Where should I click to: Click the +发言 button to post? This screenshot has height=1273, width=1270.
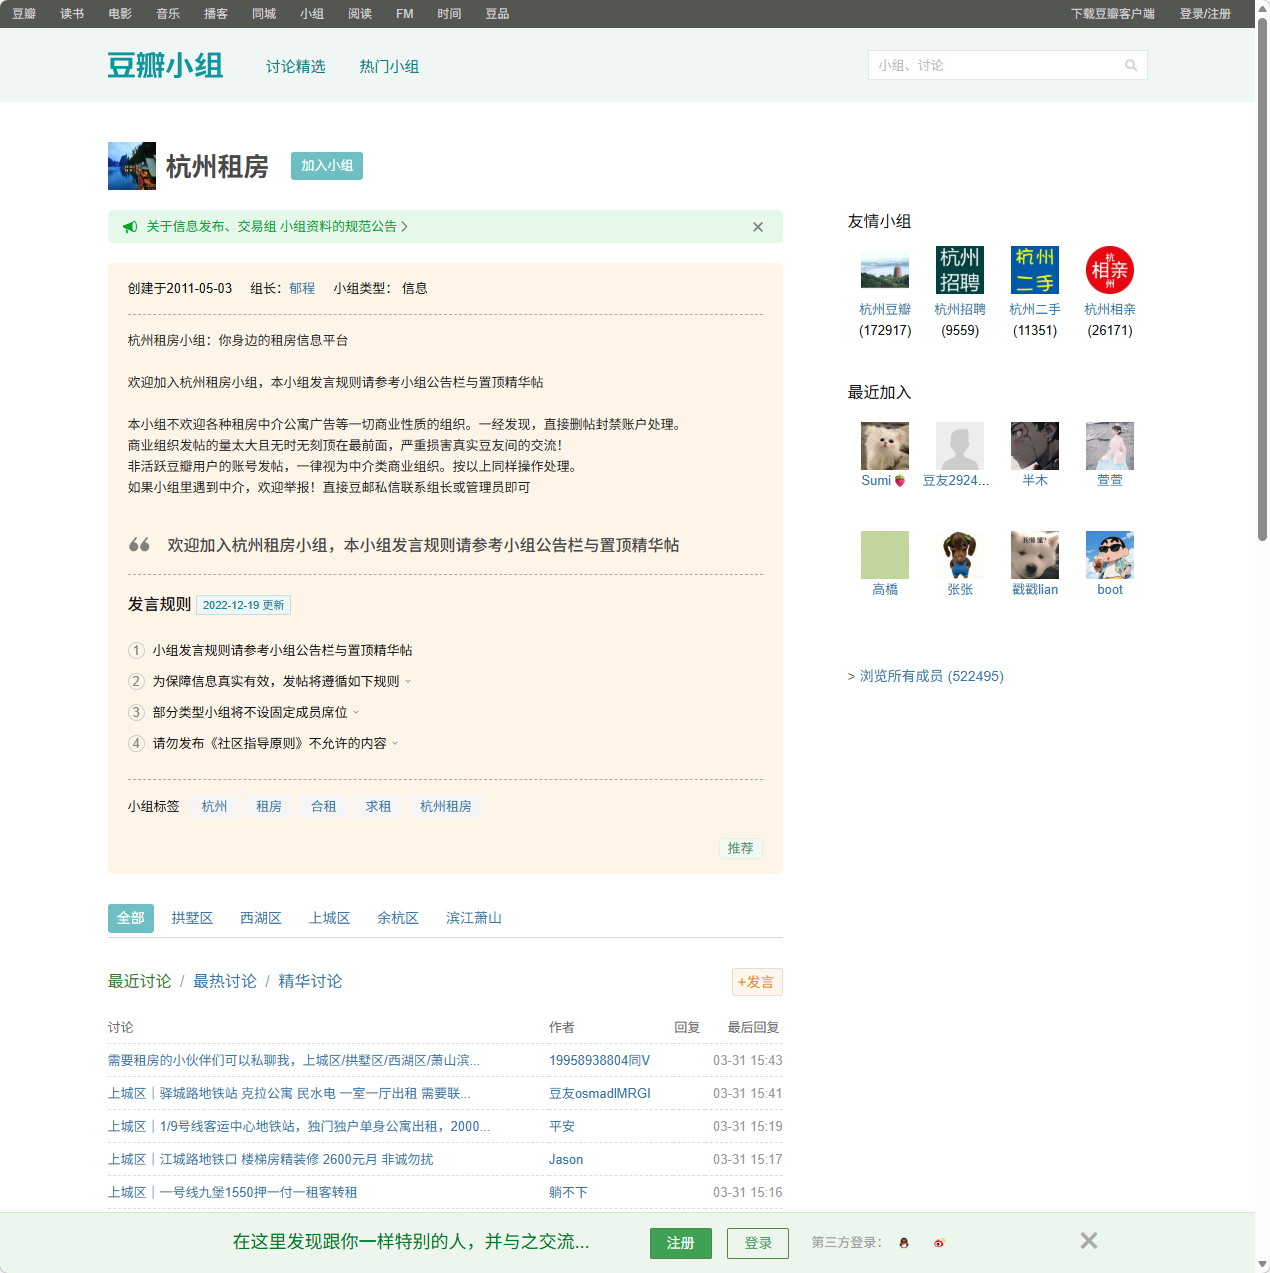(x=757, y=981)
